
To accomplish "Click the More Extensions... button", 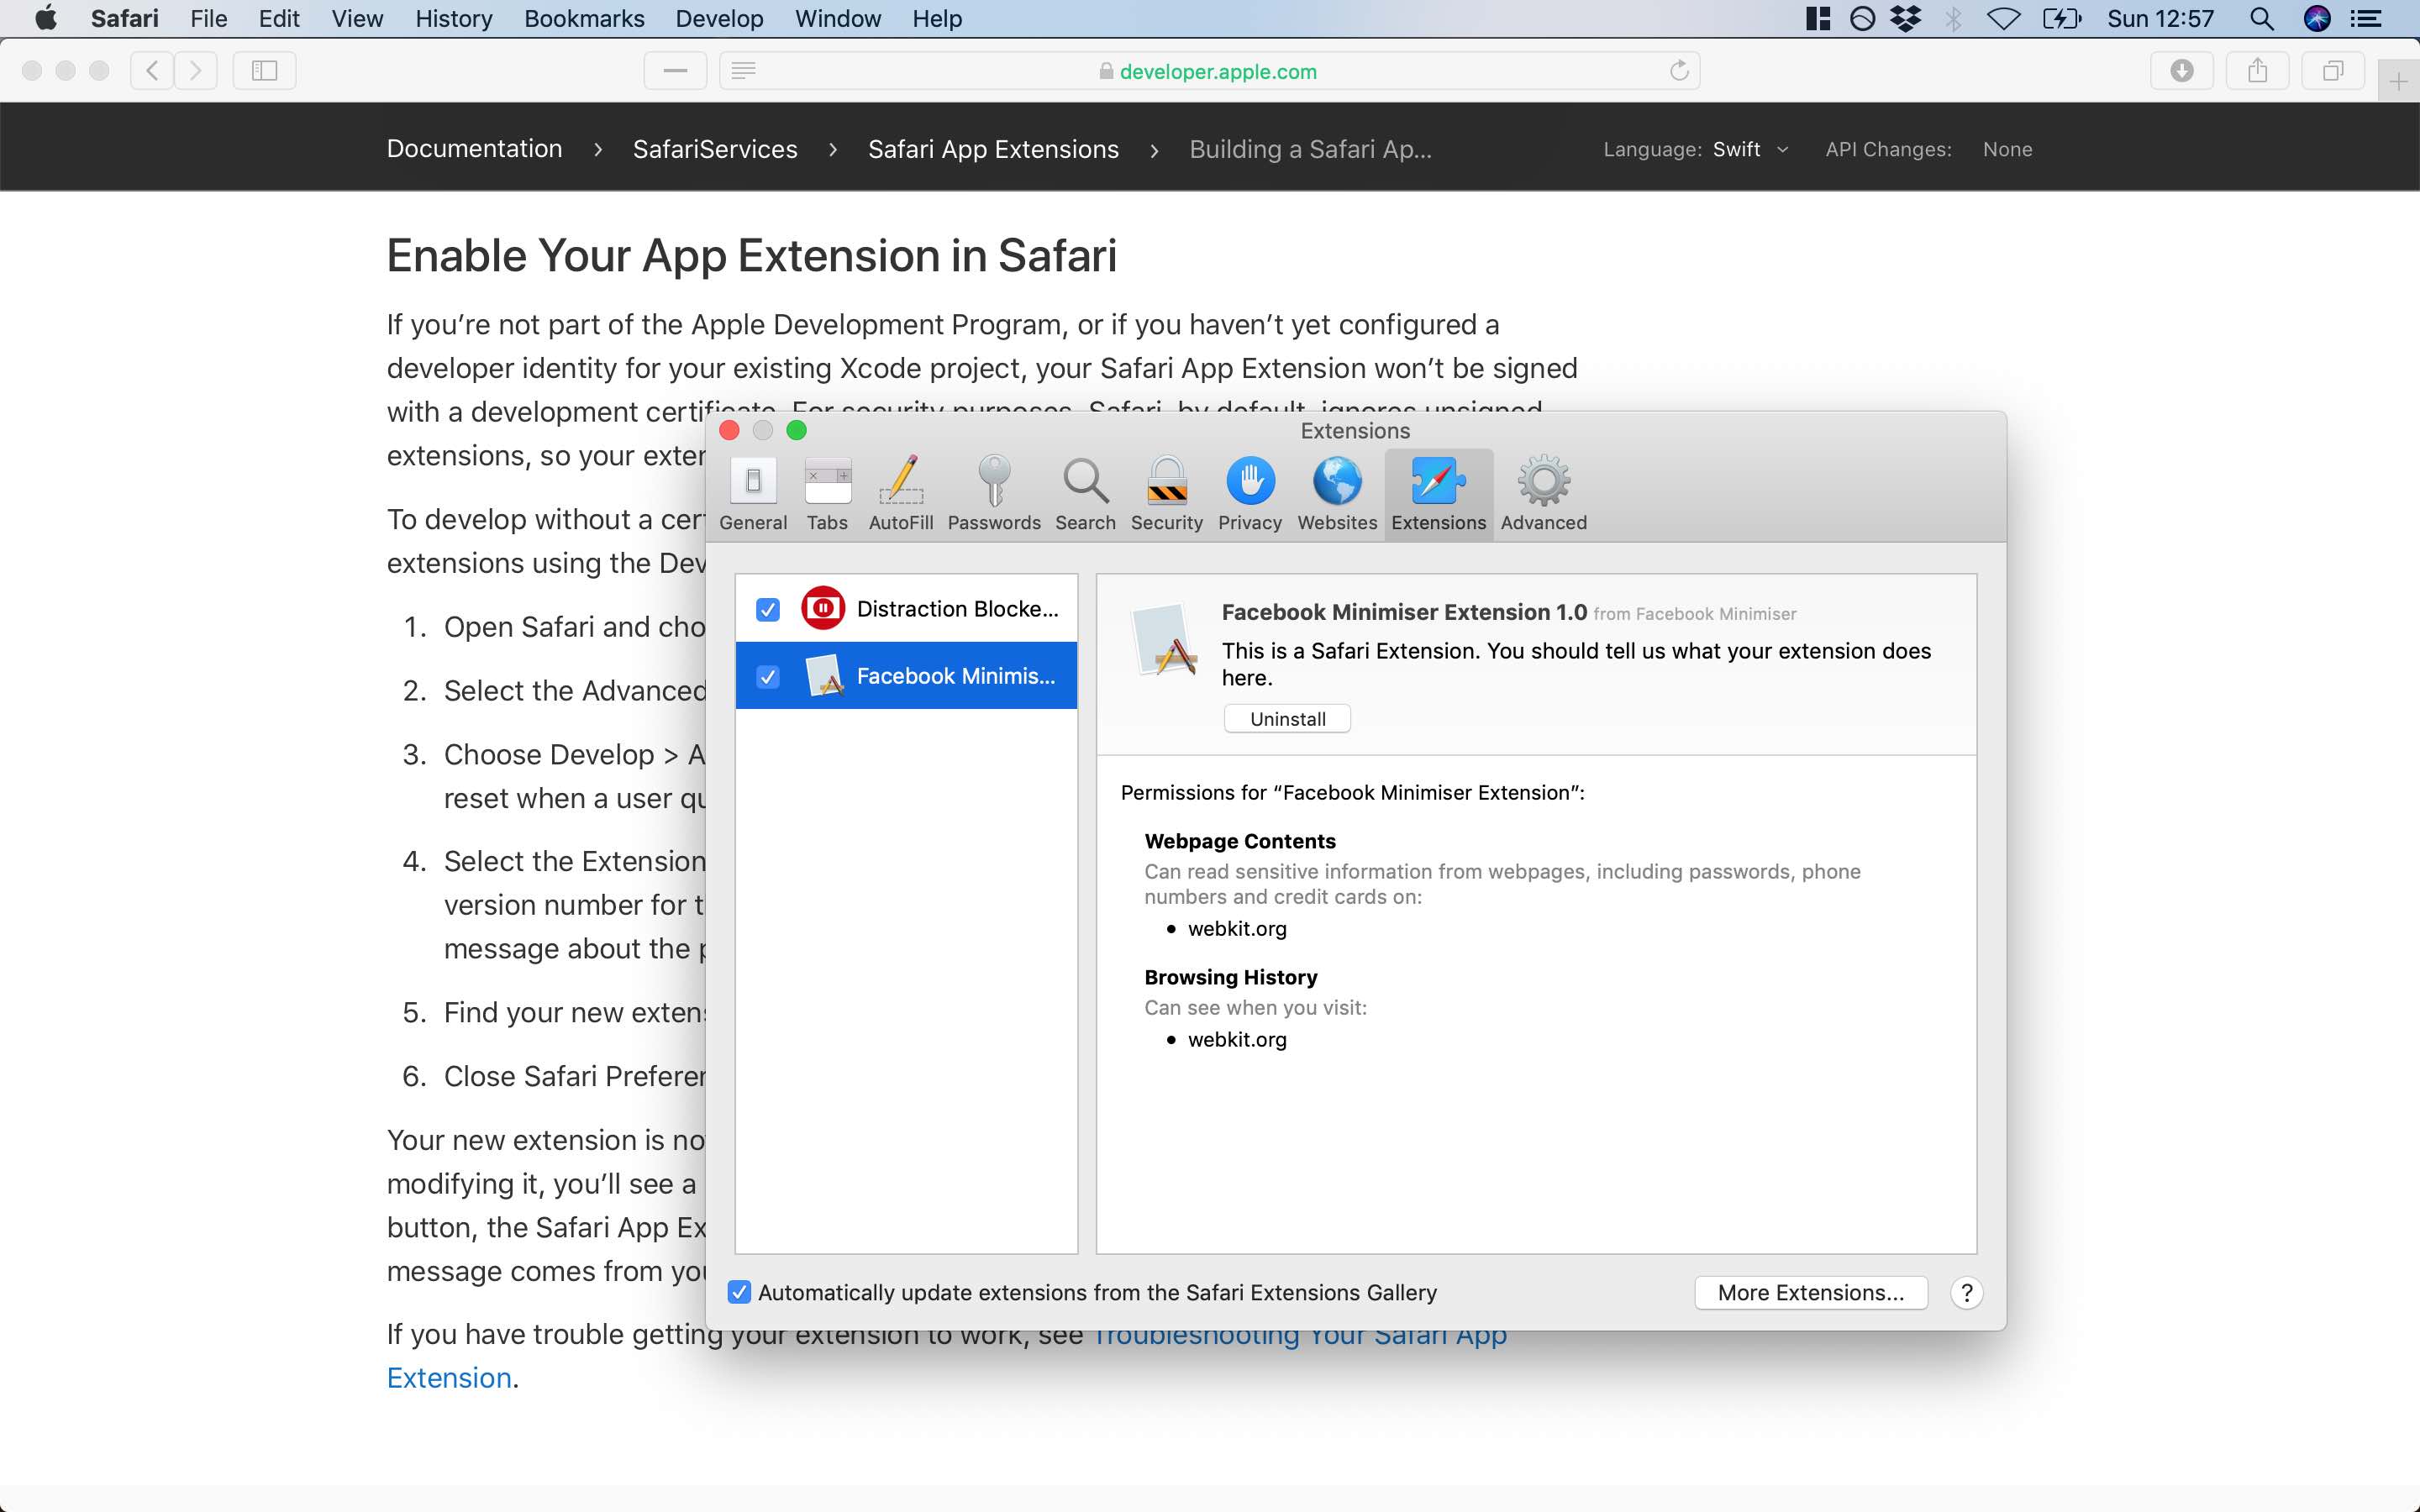I will (1811, 1292).
